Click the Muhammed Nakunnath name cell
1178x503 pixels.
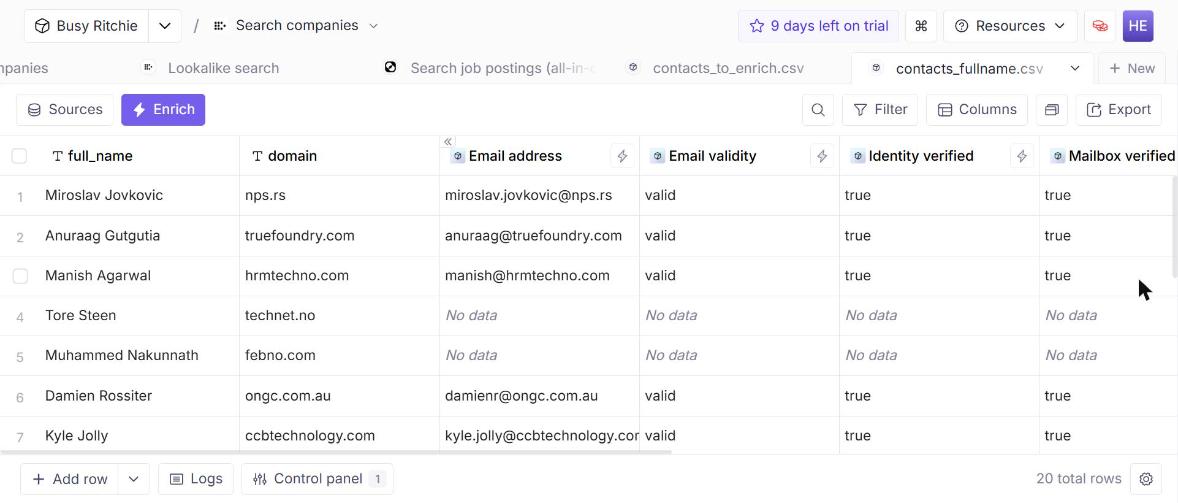point(140,355)
